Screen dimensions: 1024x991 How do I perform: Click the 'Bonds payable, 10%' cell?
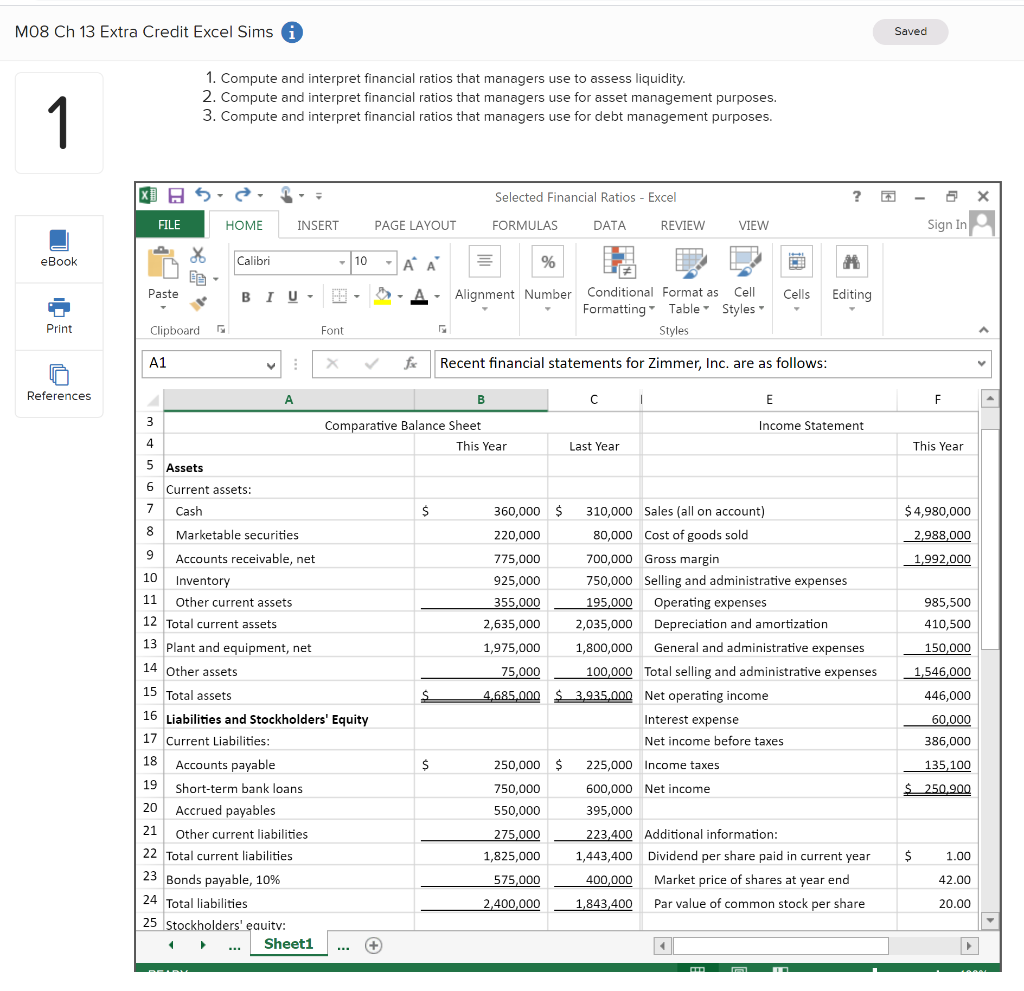point(289,879)
